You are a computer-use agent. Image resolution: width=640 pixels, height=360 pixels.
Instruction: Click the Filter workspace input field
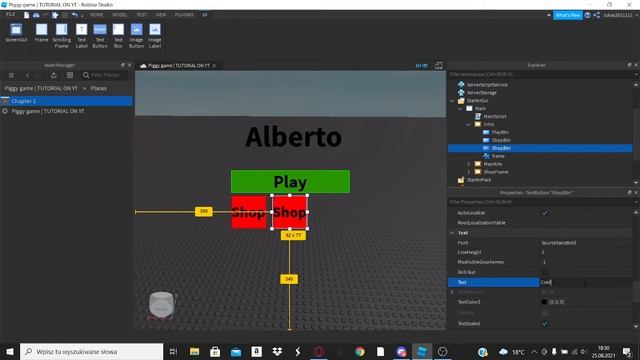click(x=541, y=74)
